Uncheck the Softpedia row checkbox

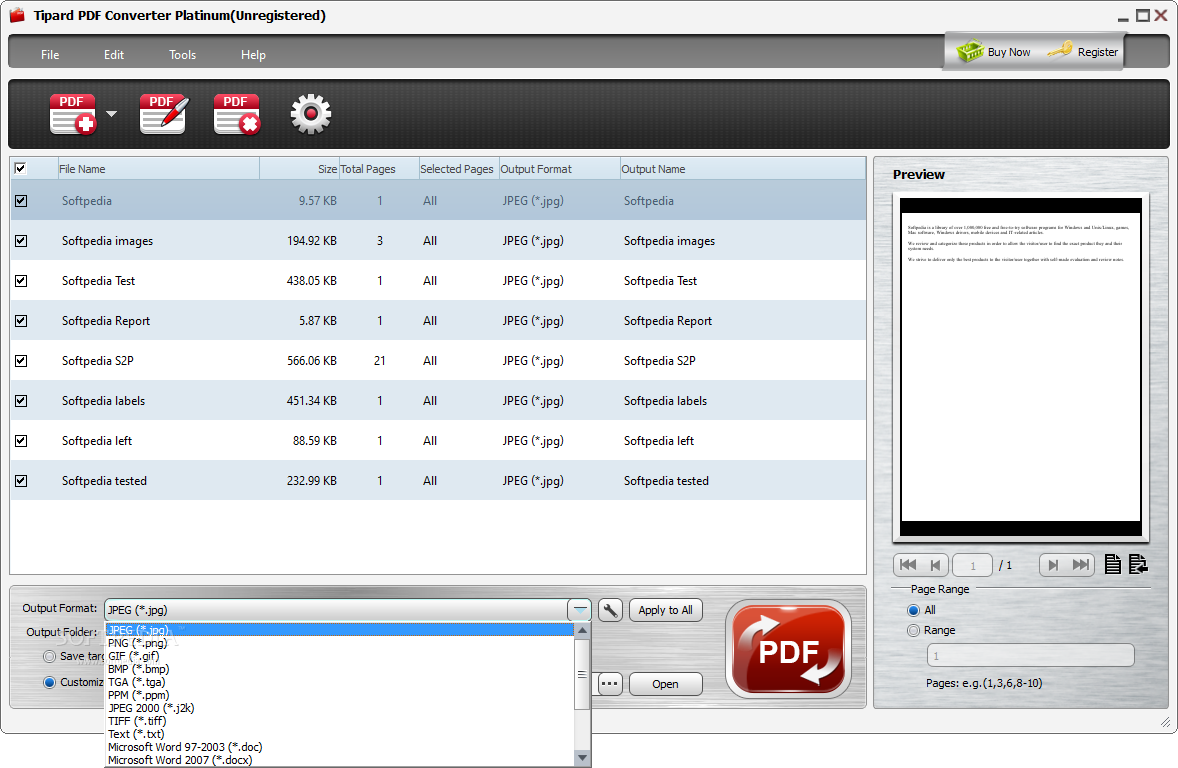click(21, 201)
